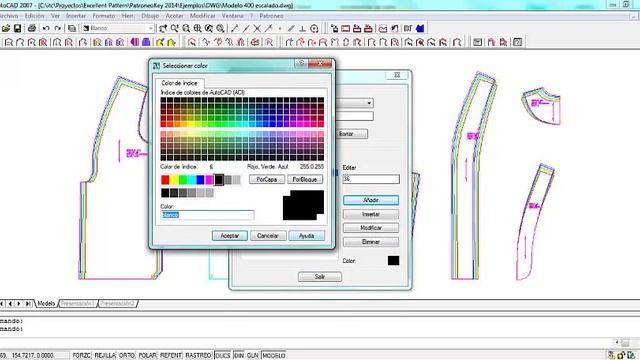Select the blue standard color swatch
The width and height of the screenshot is (640, 360).
(x=200, y=180)
